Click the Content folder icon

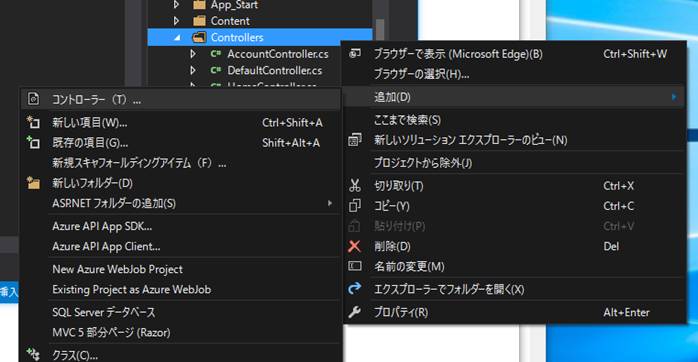click(x=199, y=21)
